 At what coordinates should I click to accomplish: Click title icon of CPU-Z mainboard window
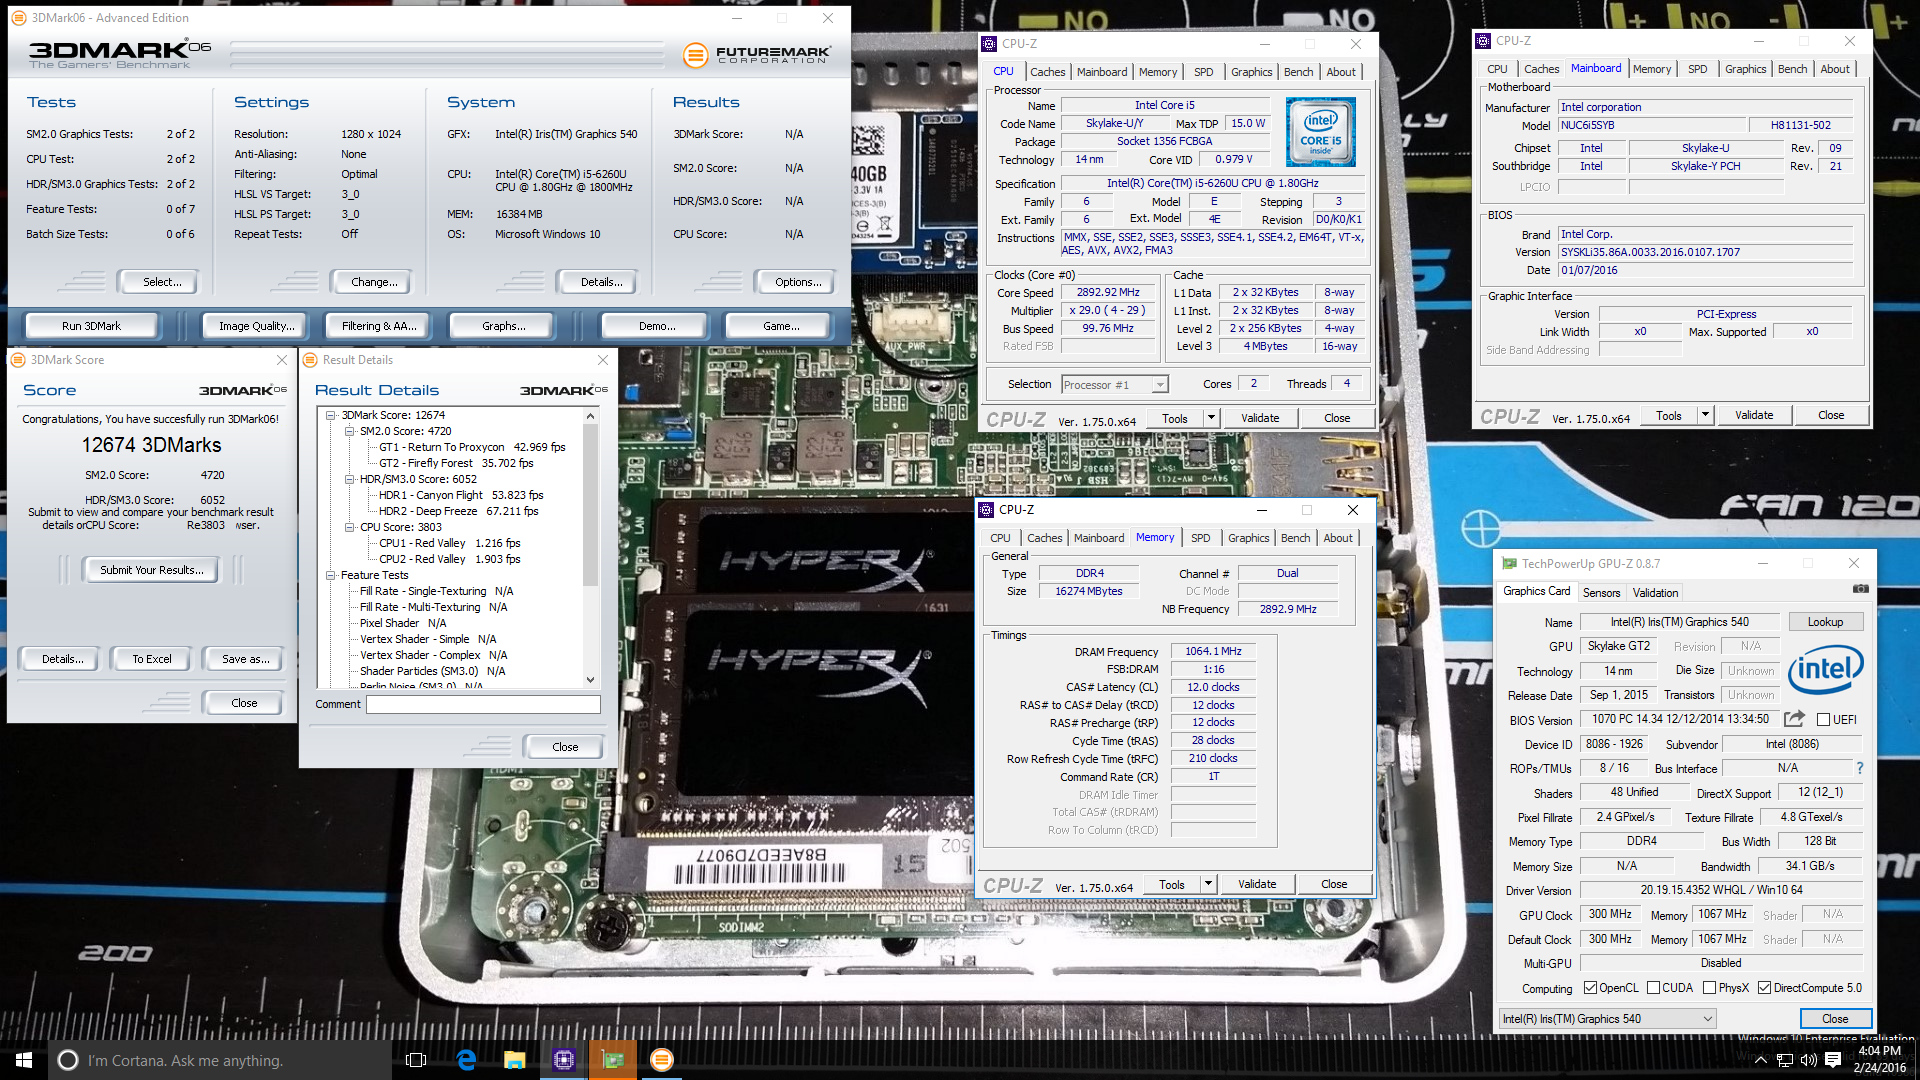coord(1484,41)
